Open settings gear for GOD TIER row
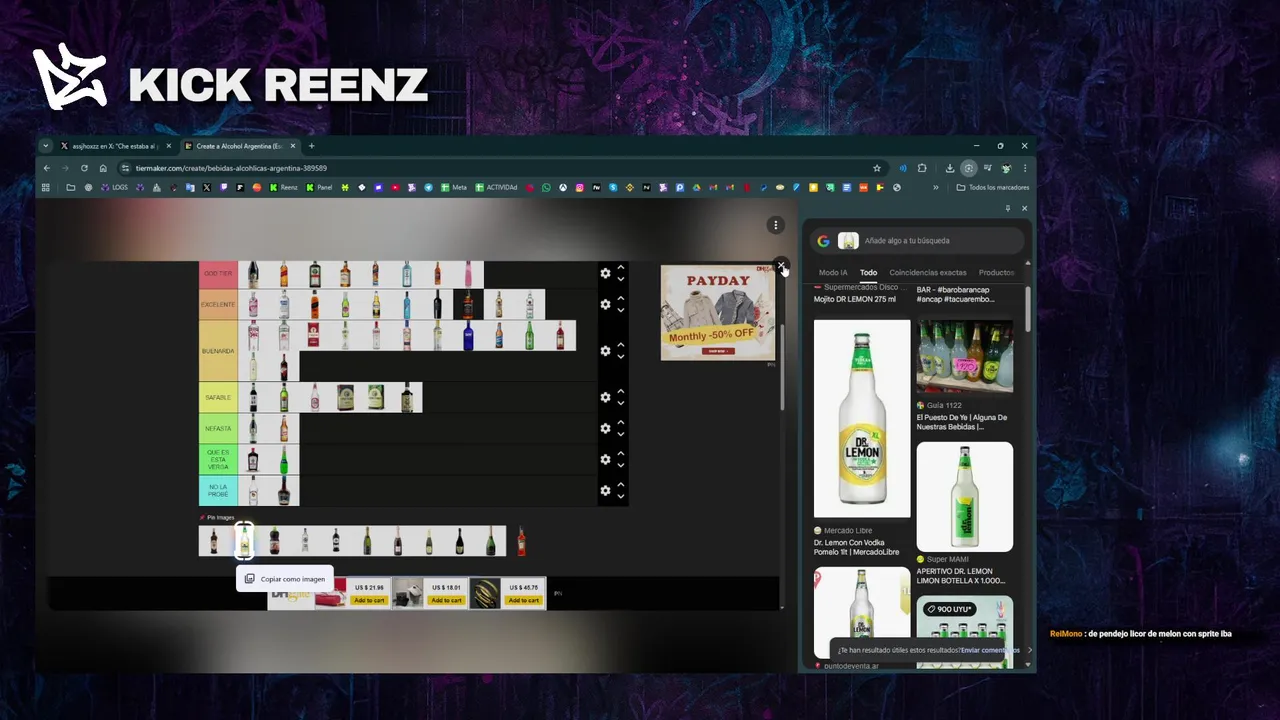The width and height of the screenshot is (1280, 720). coord(605,273)
